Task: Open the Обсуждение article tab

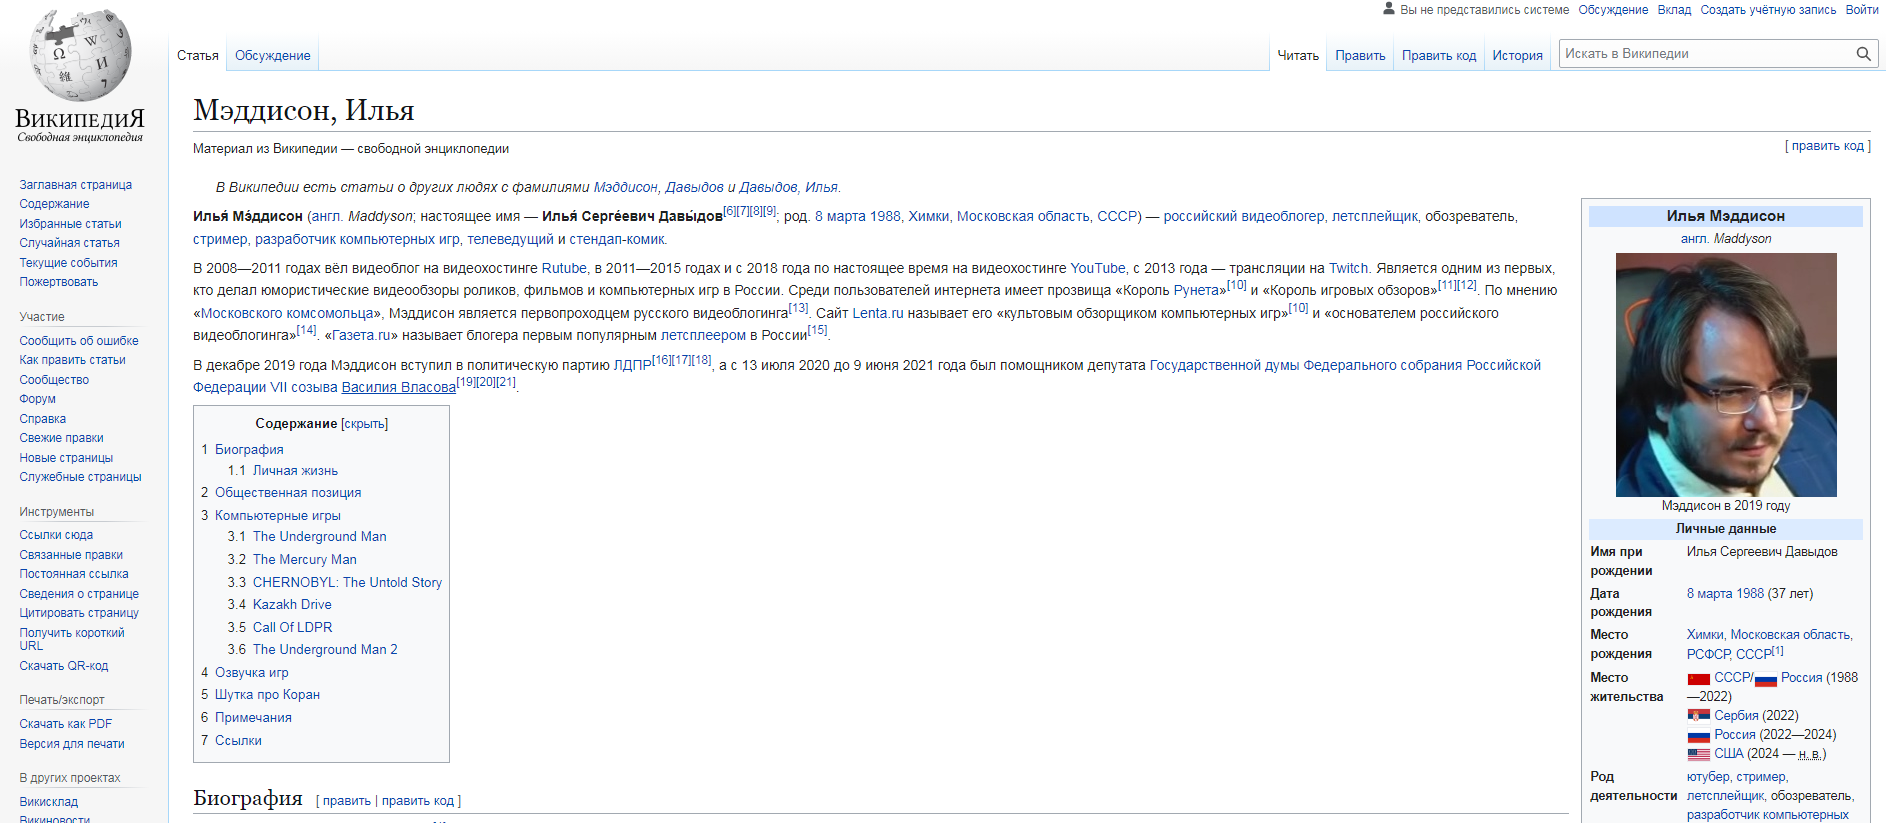Action: click(272, 56)
